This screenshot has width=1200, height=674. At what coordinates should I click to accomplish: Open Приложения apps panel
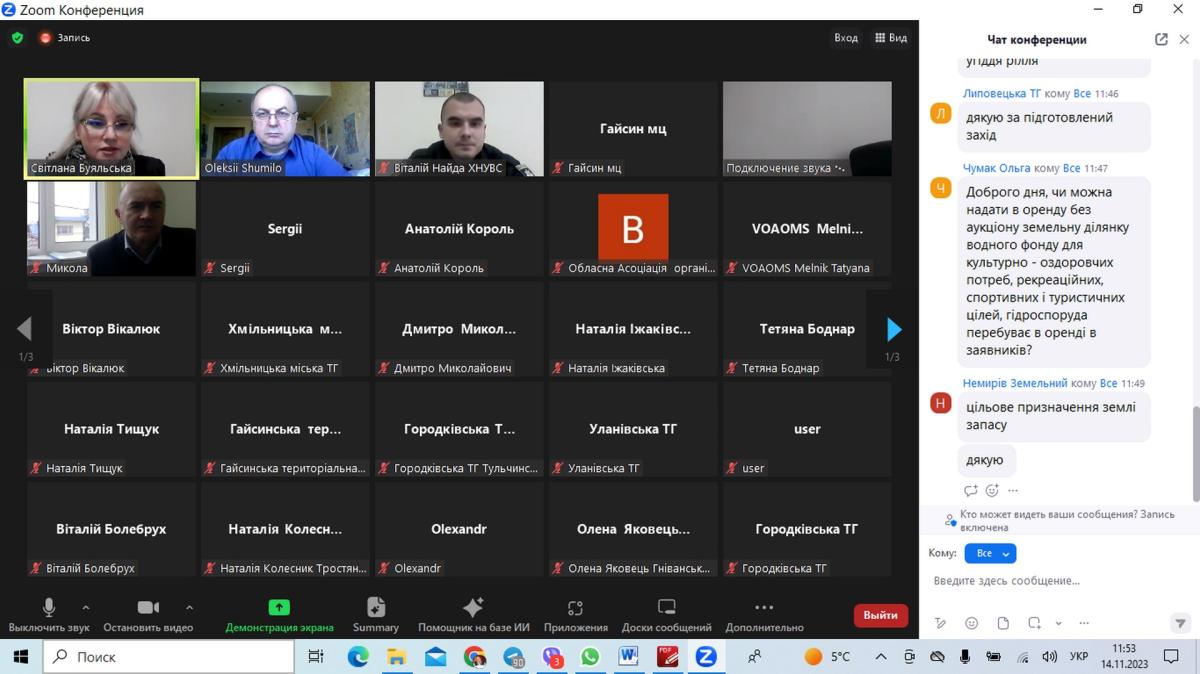click(x=575, y=615)
